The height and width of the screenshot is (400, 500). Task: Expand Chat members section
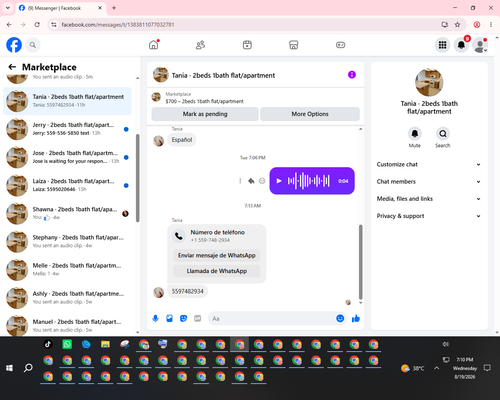tap(429, 182)
